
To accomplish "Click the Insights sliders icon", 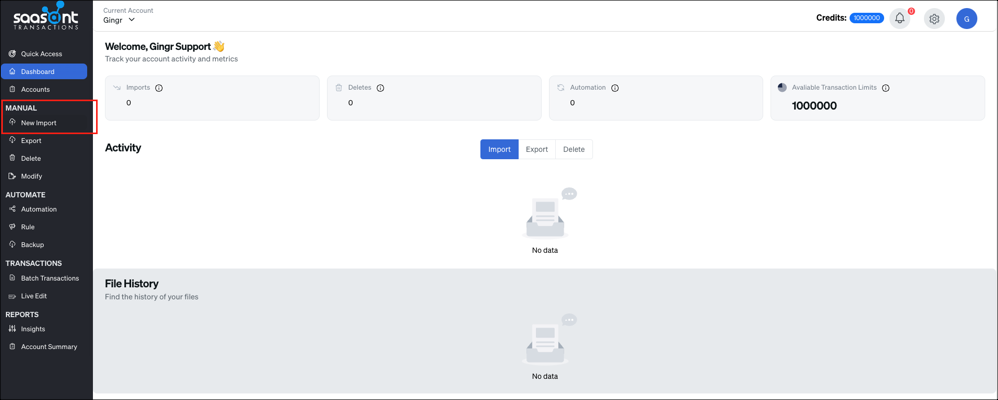I will point(12,329).
